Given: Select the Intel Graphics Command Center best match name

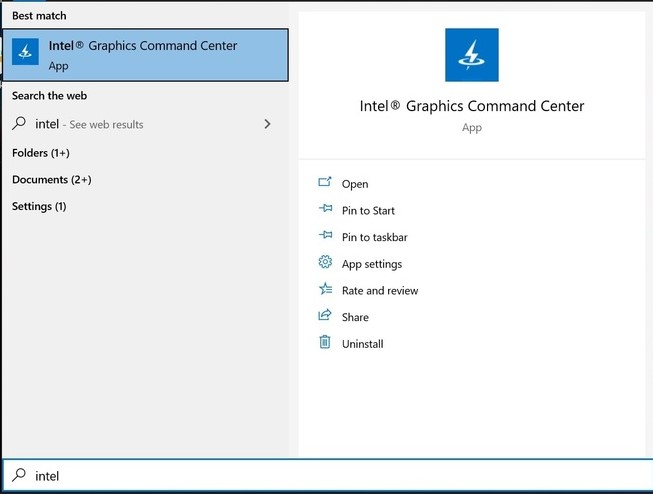Looking at the screenshot, I should click(143, 46).
